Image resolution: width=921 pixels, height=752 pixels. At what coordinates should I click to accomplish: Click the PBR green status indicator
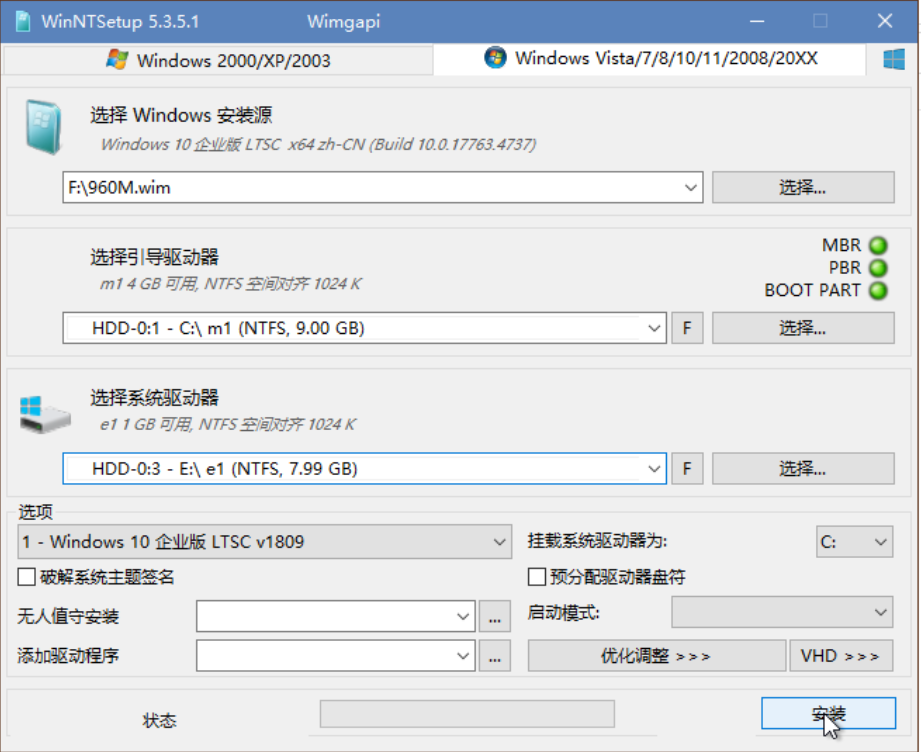878,268
